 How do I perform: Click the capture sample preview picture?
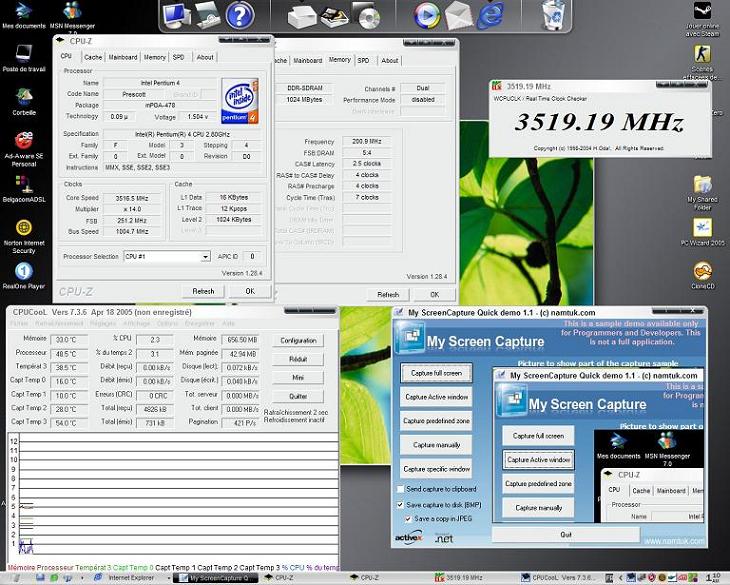point(598,445)
